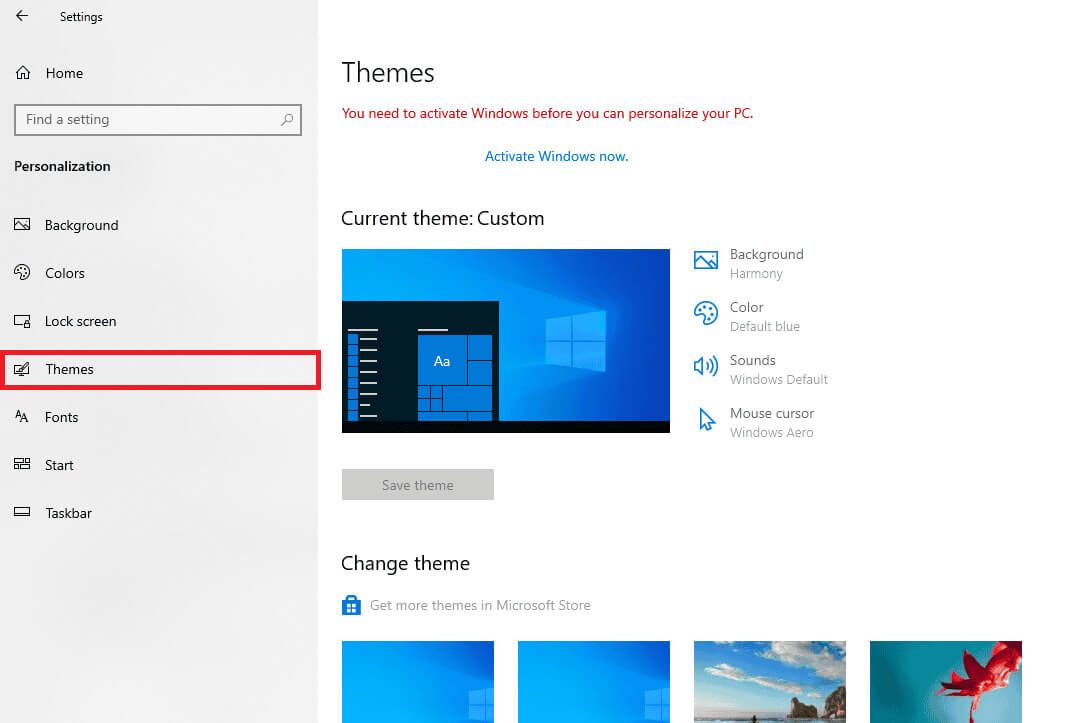Image resolution: width=1087 pixels, height=723 pixels.
Task: Open Color Default blue theme setting
Action: coord(747,316)
